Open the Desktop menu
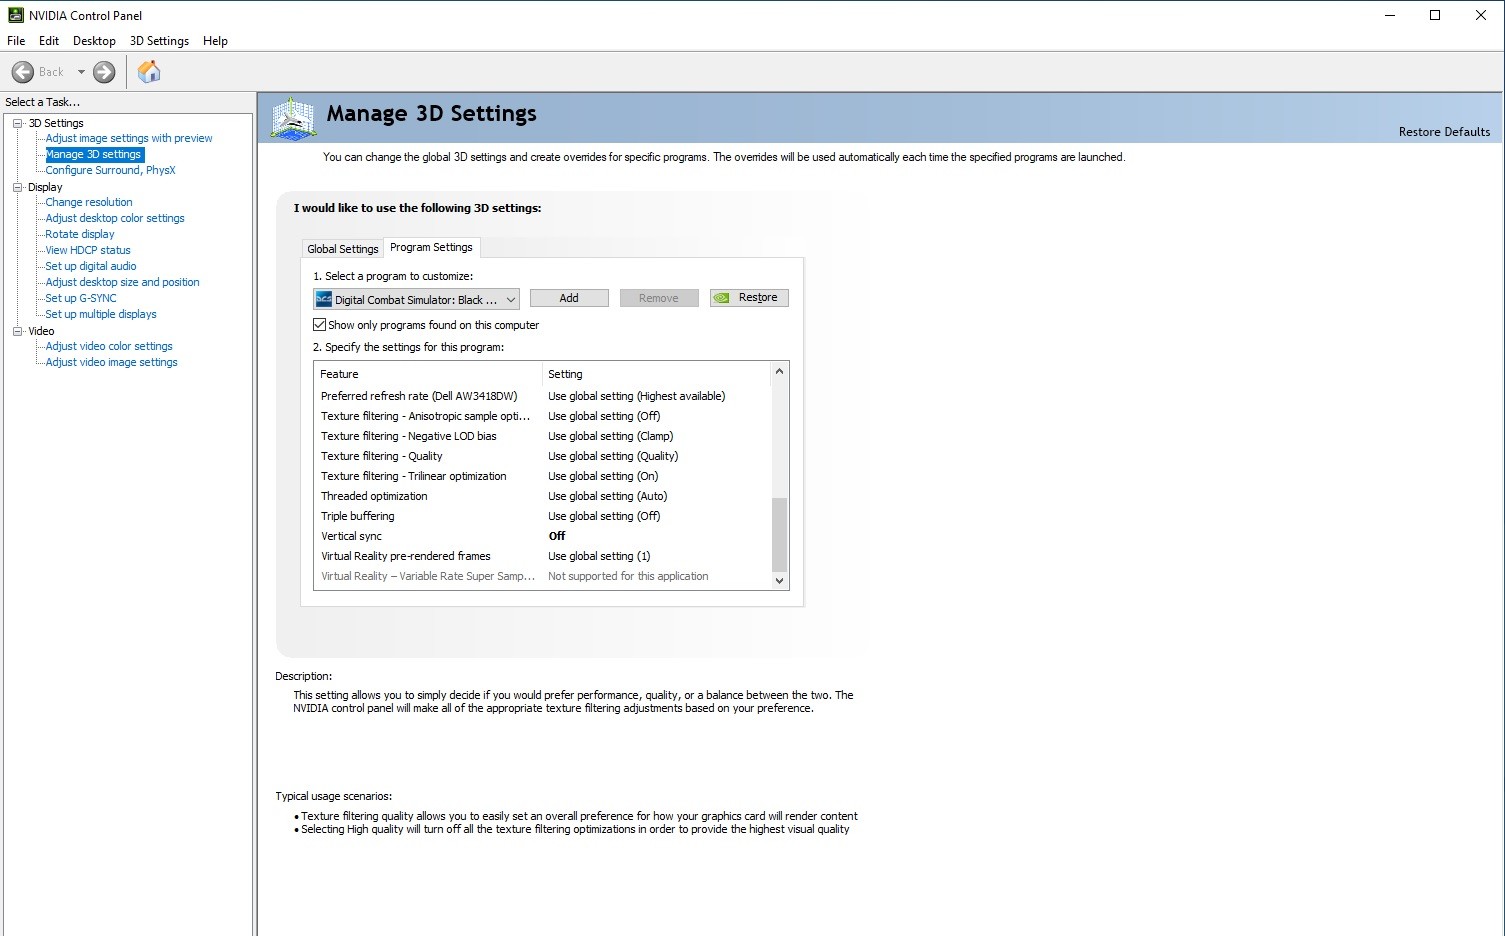This screenshot has width=1505, height=936. click(x=94, y=41)
